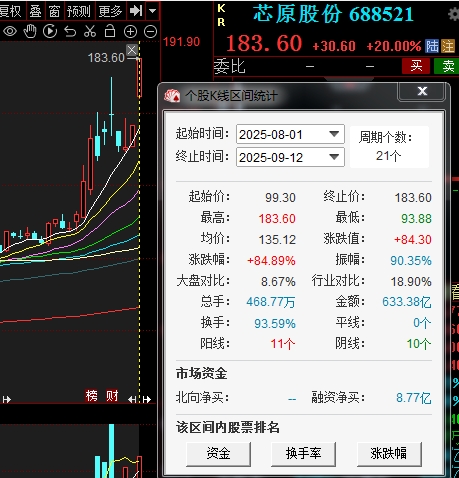Open the toolbar overflow dropdown arrow

[x=152, y=11]
